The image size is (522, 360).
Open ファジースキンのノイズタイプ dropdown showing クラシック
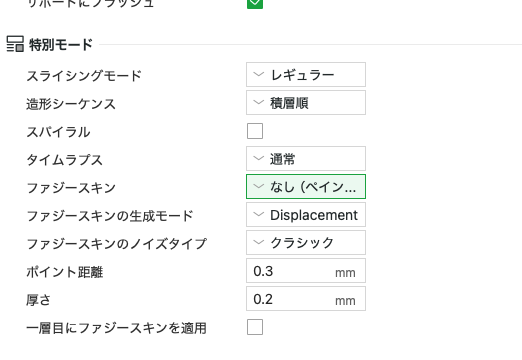tap(306, 242)
